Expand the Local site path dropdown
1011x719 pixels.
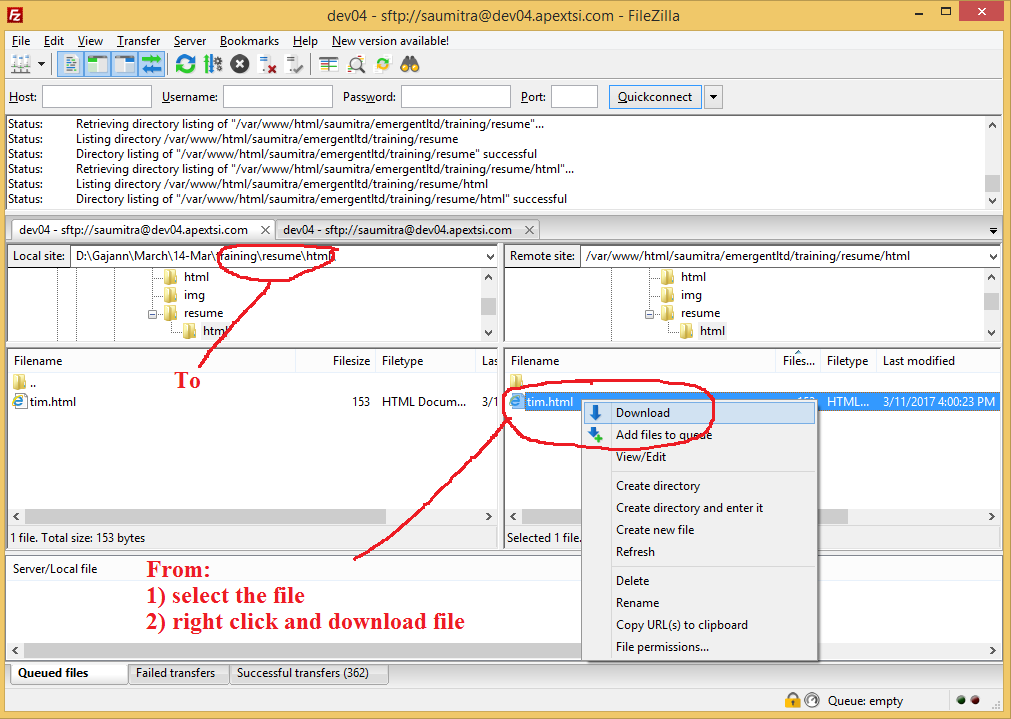491,256
